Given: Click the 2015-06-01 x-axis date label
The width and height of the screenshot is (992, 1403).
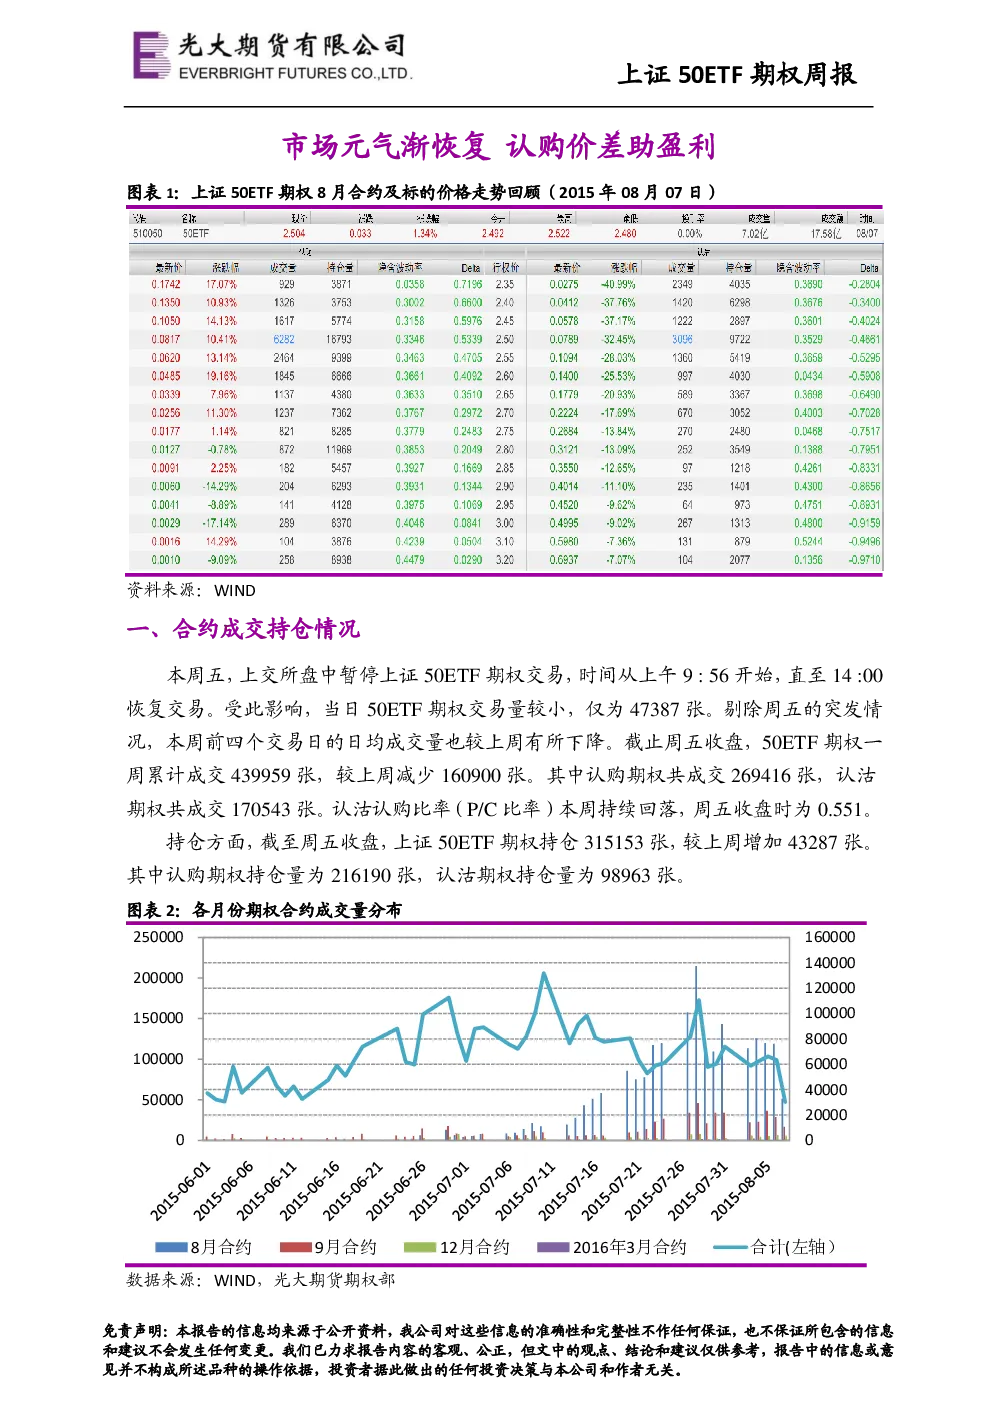Looking at the screenshot, I should pyautogui.click(x=181, y=1191).
